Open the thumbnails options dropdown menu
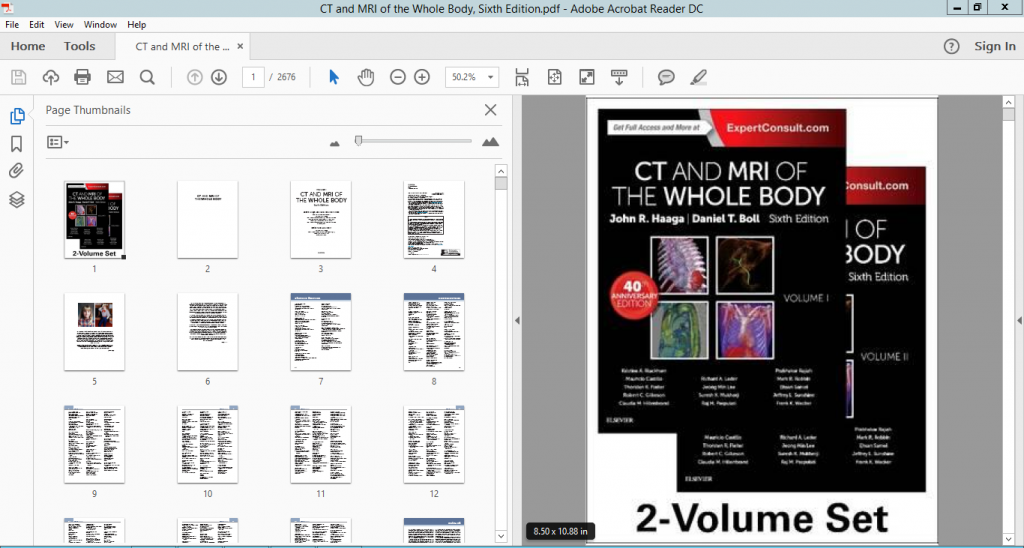The height and width of the screenshot is (548, 1024). pyautogui.click(x=57, y=142)
